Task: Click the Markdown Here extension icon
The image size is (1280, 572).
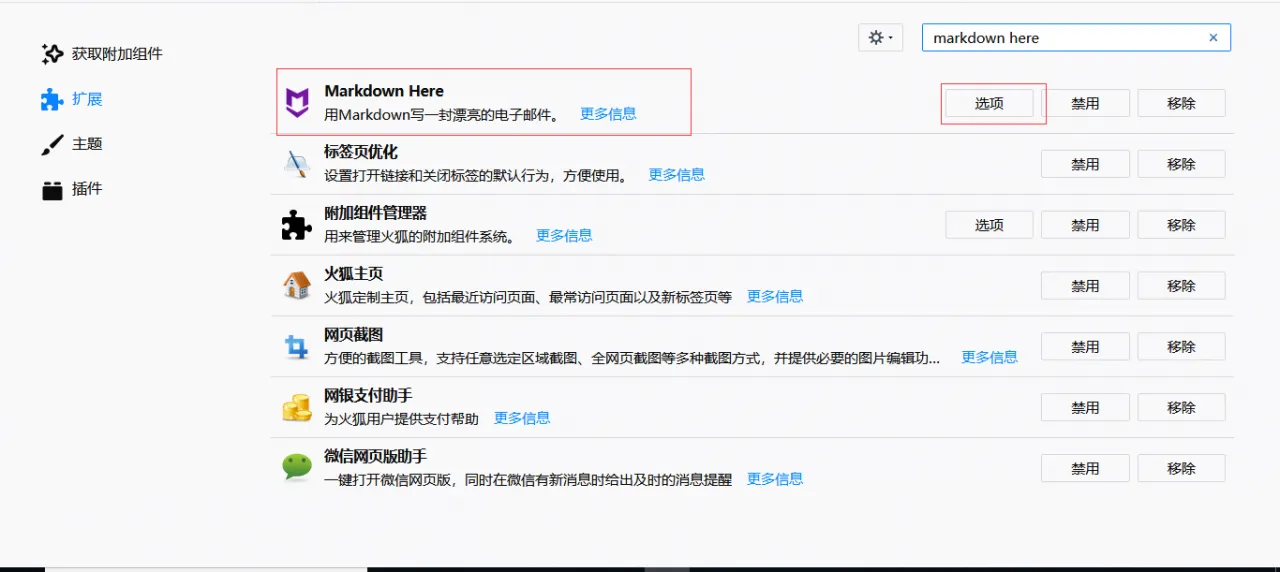Action: (297, 102)
